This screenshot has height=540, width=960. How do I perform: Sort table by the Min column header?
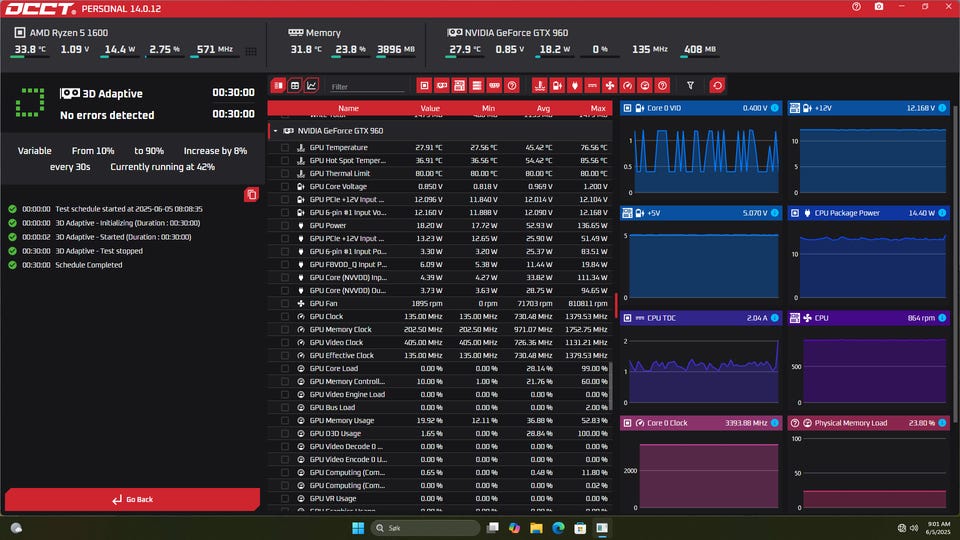[488, 108]
